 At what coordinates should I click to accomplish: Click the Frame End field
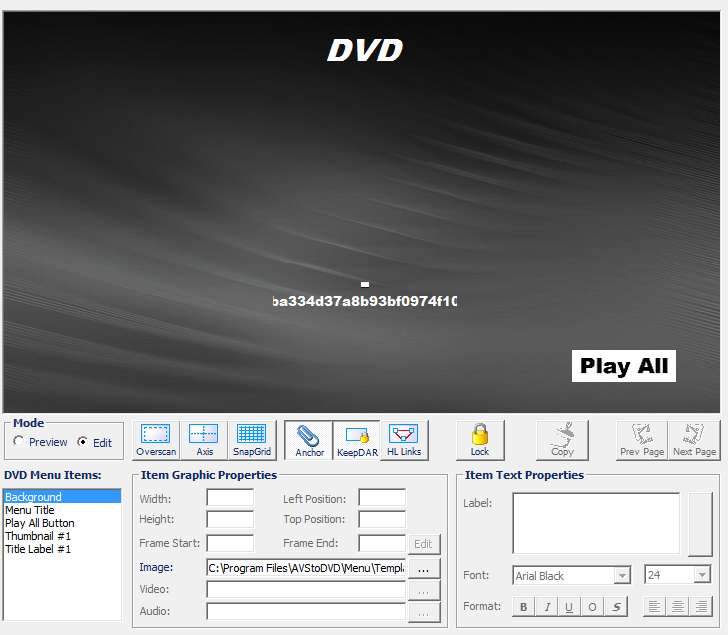(x=382, y=543)
